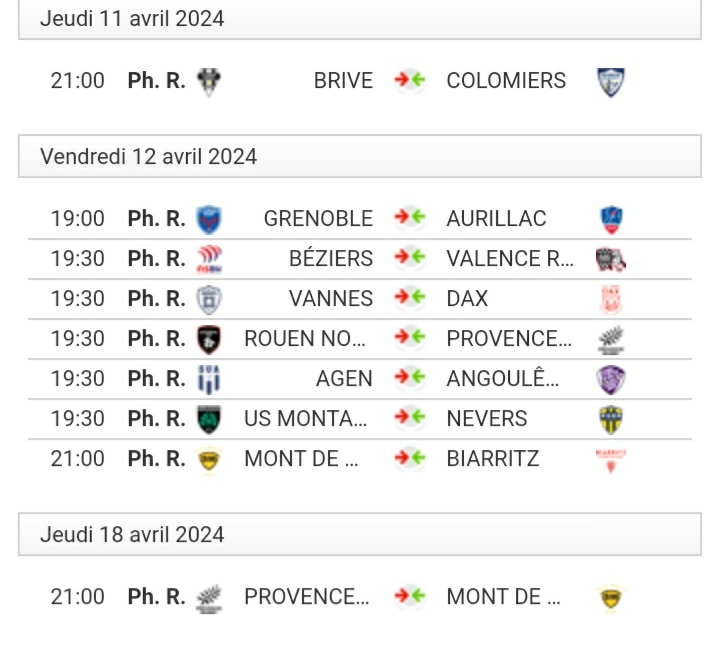Click the Angoulême purple crest
Image resolution: width=720 pixels, height=648 pixels.
coord(611,379)
